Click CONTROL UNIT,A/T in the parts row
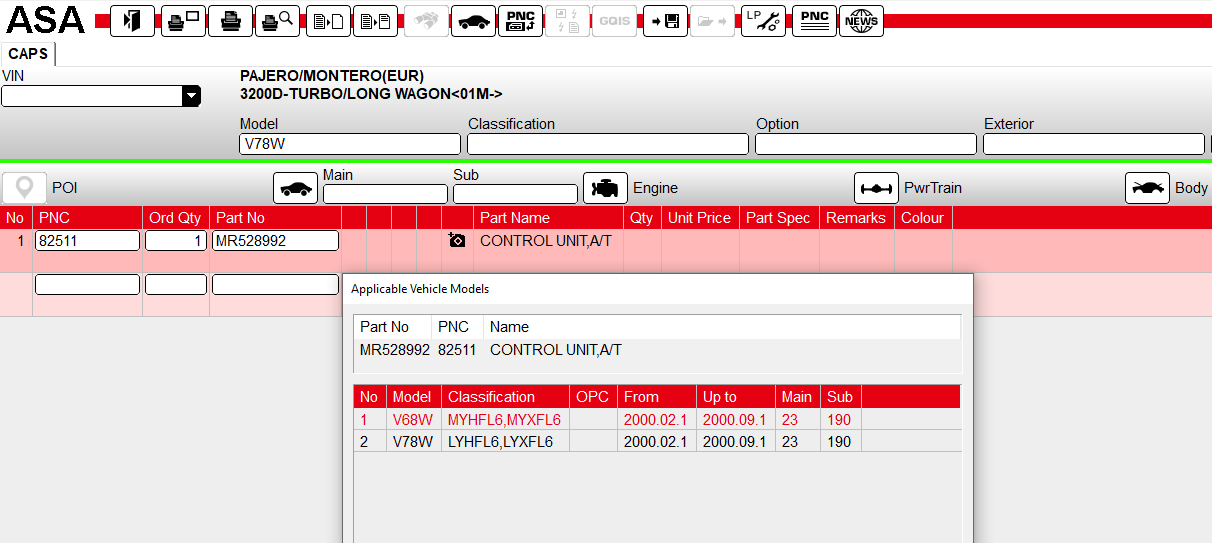The width and height of the screenshot is (1212, 543). [545, 241]
